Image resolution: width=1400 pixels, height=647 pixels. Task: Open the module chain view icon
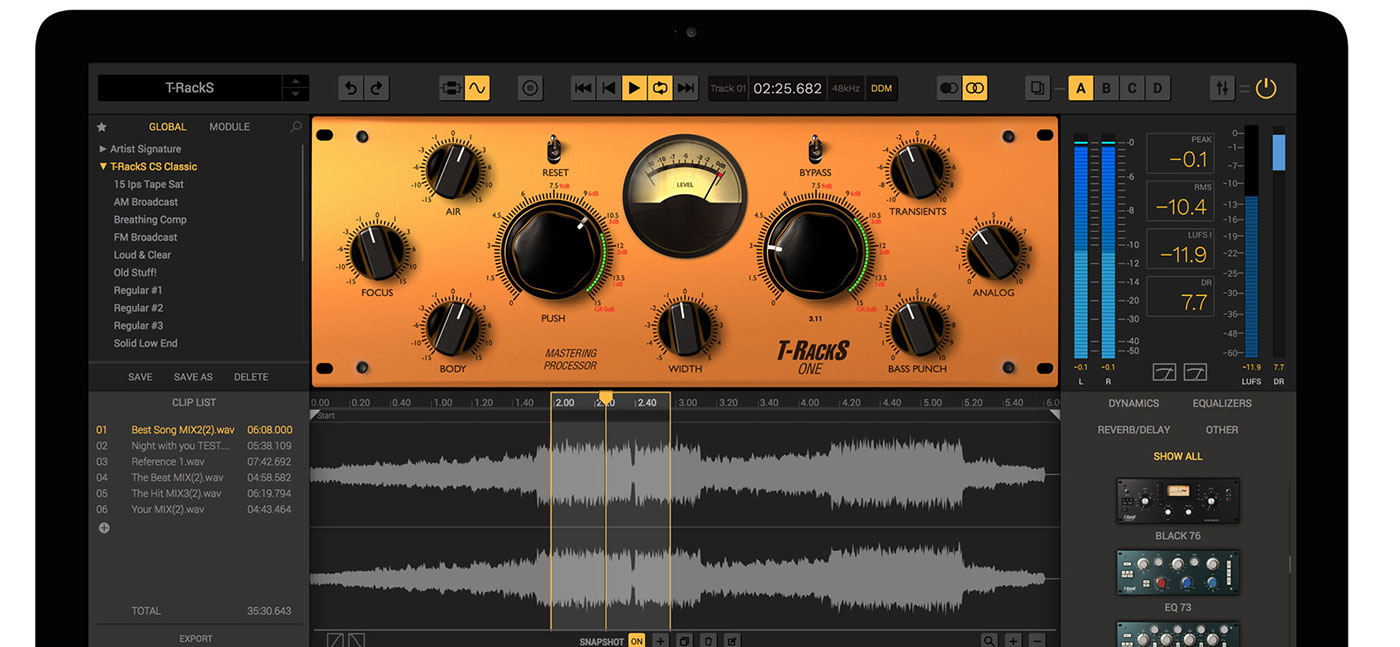point(452,88)
